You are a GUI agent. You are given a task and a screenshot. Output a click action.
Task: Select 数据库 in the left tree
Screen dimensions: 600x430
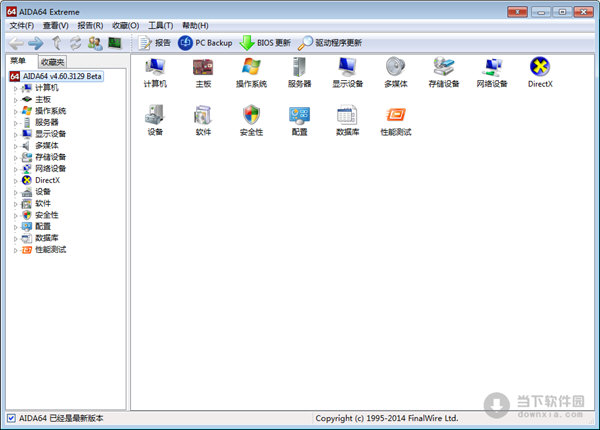click(47, 238)
